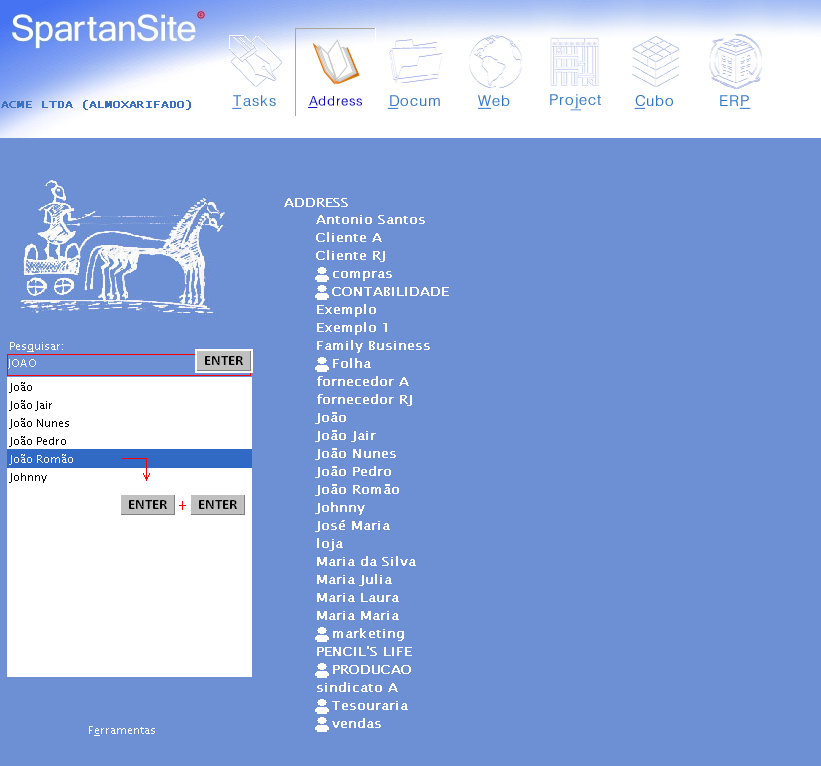Select João Nunes in search results list
Screen dimensions: 821x766
[x=129, y=423]
